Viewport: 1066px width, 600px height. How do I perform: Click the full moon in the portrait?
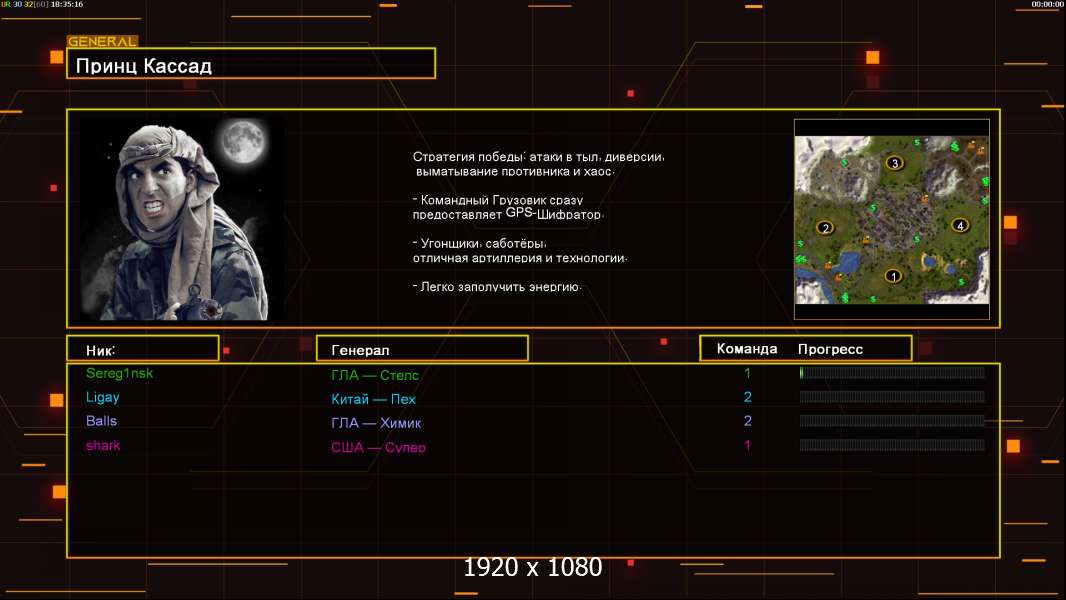tap(243, 141)
